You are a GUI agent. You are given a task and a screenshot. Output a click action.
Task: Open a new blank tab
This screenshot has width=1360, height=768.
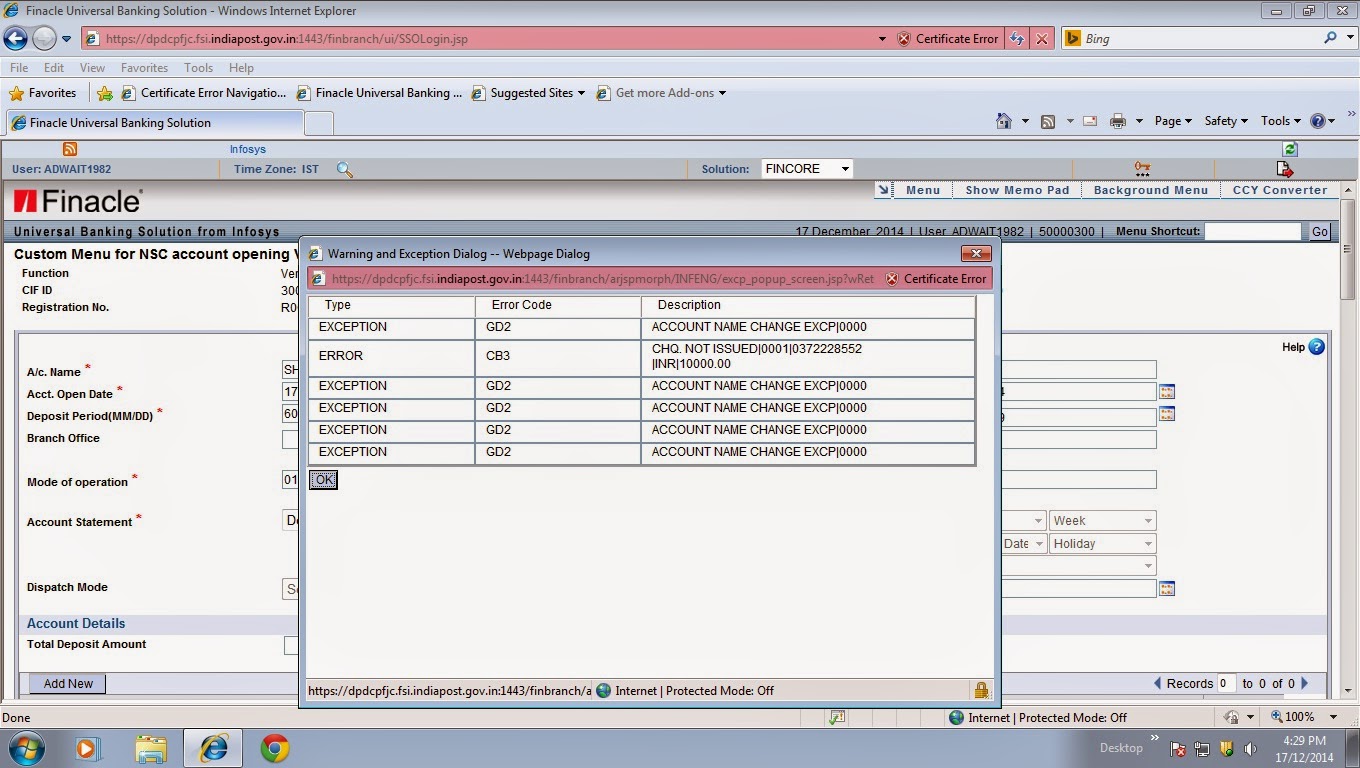click(x=318, y=123)
